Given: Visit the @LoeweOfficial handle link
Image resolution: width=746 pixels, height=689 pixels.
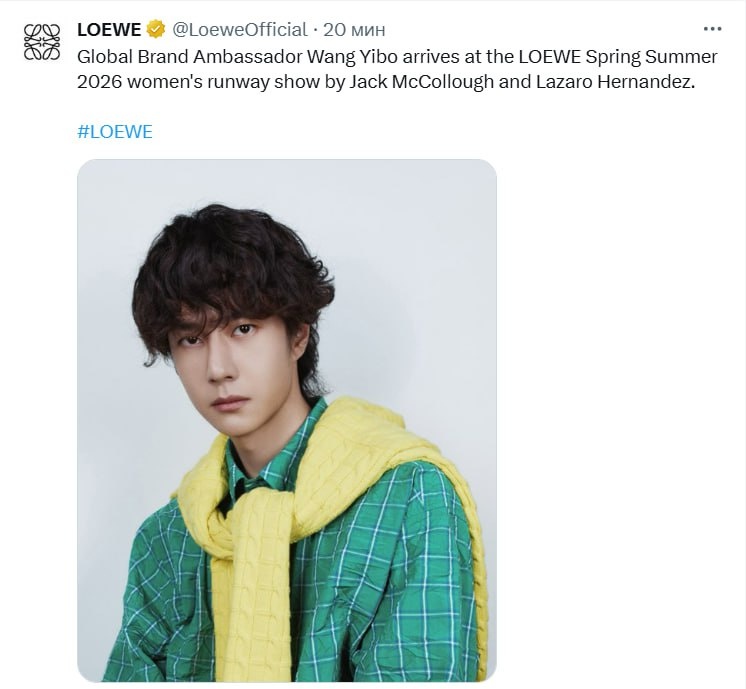Looking at the screenshot, I should point(239,30).
